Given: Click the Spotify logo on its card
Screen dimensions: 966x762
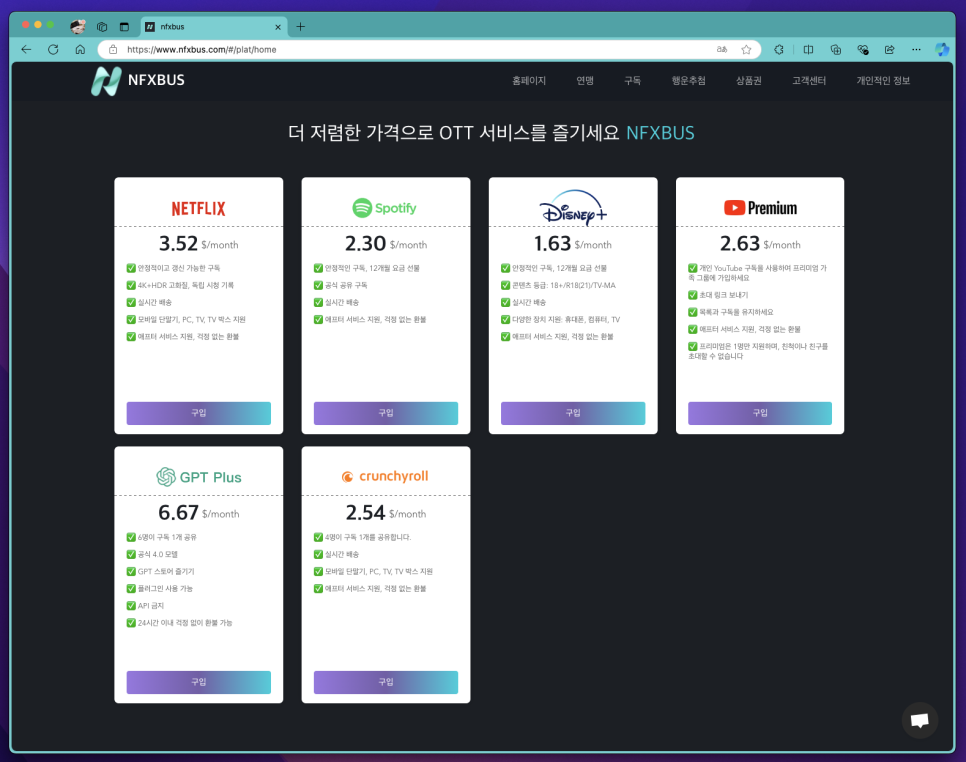Looking at the screenshot, I should tap(384, 208).
